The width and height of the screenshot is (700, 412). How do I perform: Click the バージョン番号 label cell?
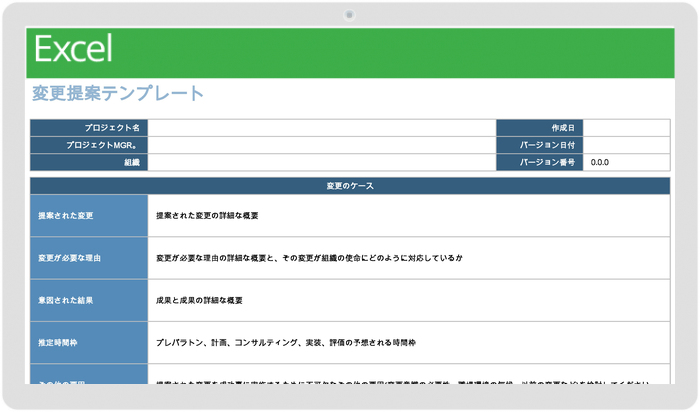coord(540,162)
